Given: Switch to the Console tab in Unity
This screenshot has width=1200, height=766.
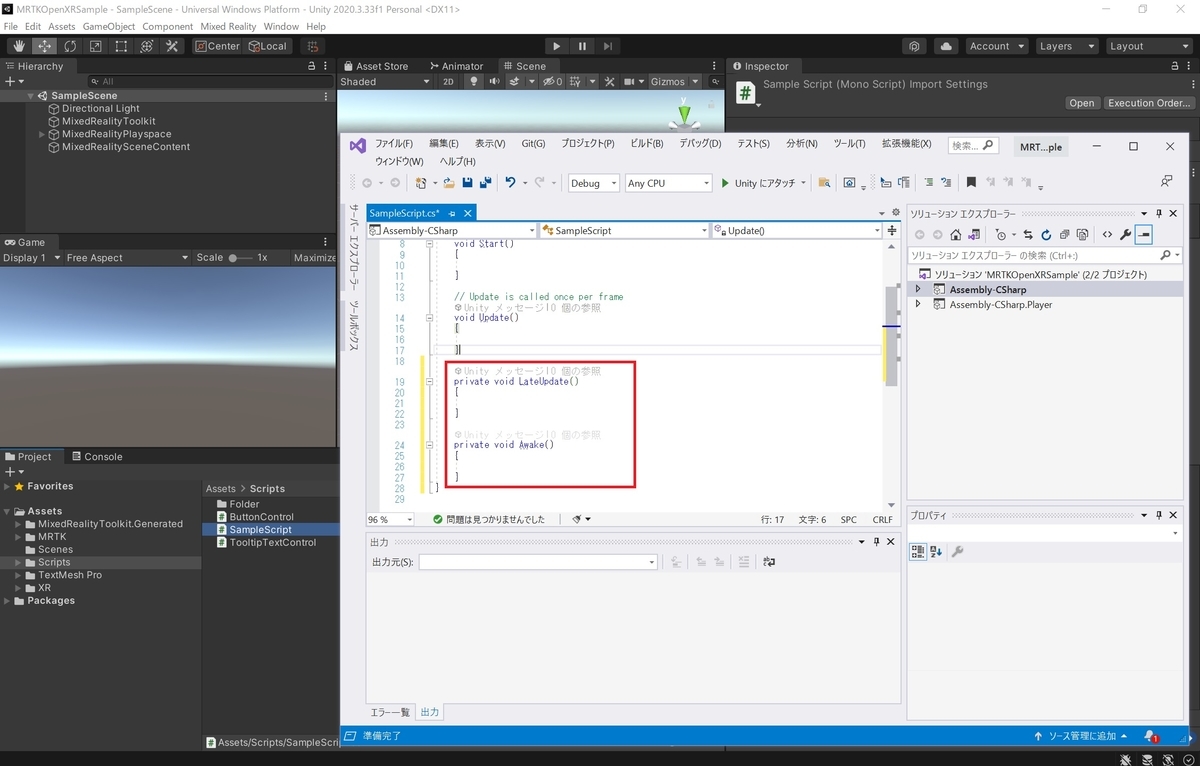Looking at the screenshot, I should (x=96, y=456).
